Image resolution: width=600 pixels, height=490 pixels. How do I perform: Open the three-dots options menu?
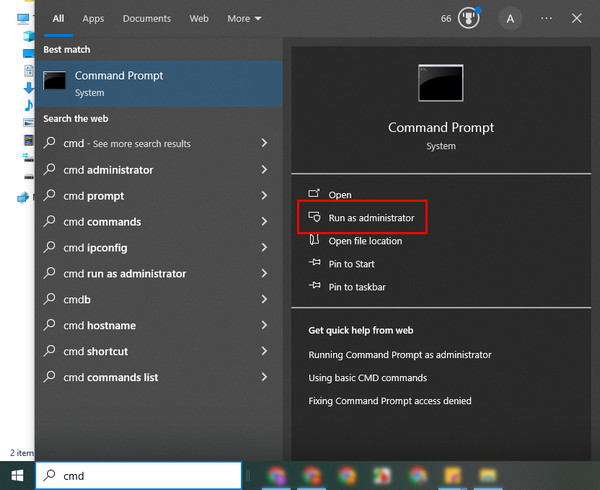[x=545, y=18]
